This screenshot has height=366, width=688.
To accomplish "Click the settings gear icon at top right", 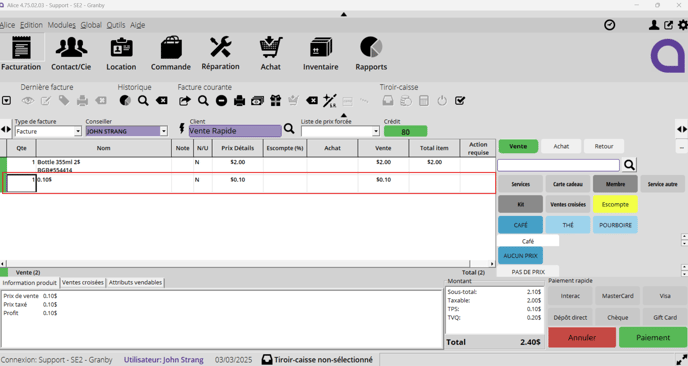I will (x=683, y=25).
